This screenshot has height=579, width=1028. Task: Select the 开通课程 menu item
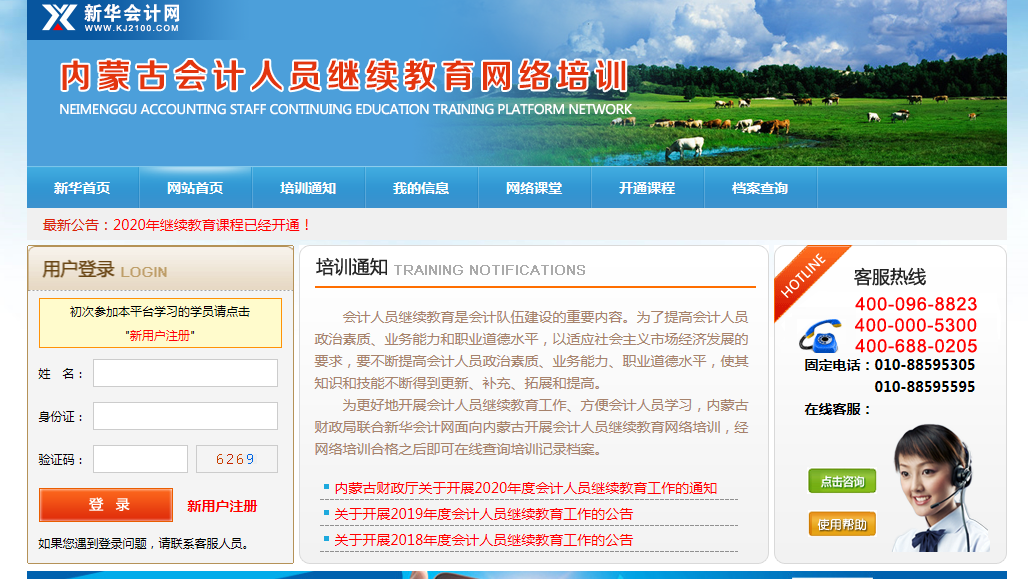point(647,188)
